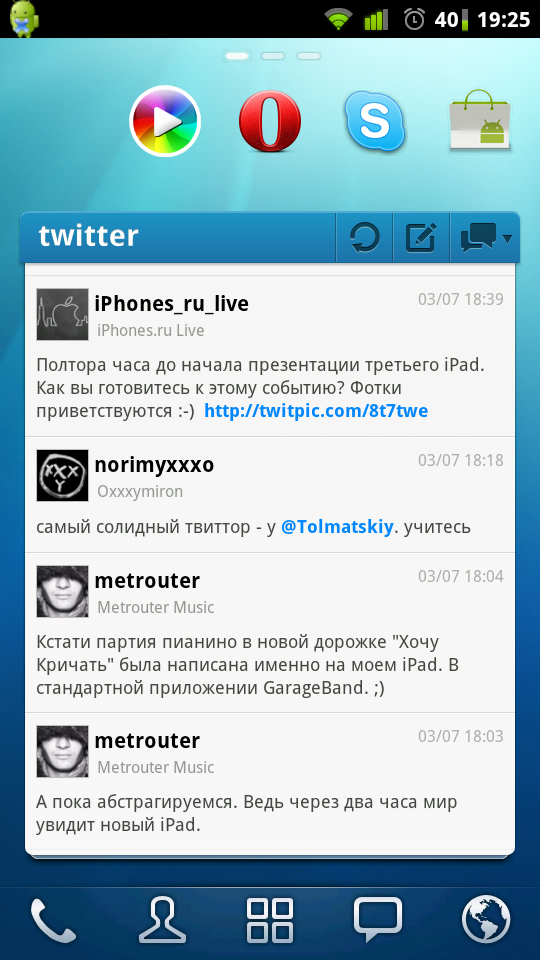Tap the @Tolmatskiy mention link
Viewport: 540px width, 960px height.
tap(337, 527)
